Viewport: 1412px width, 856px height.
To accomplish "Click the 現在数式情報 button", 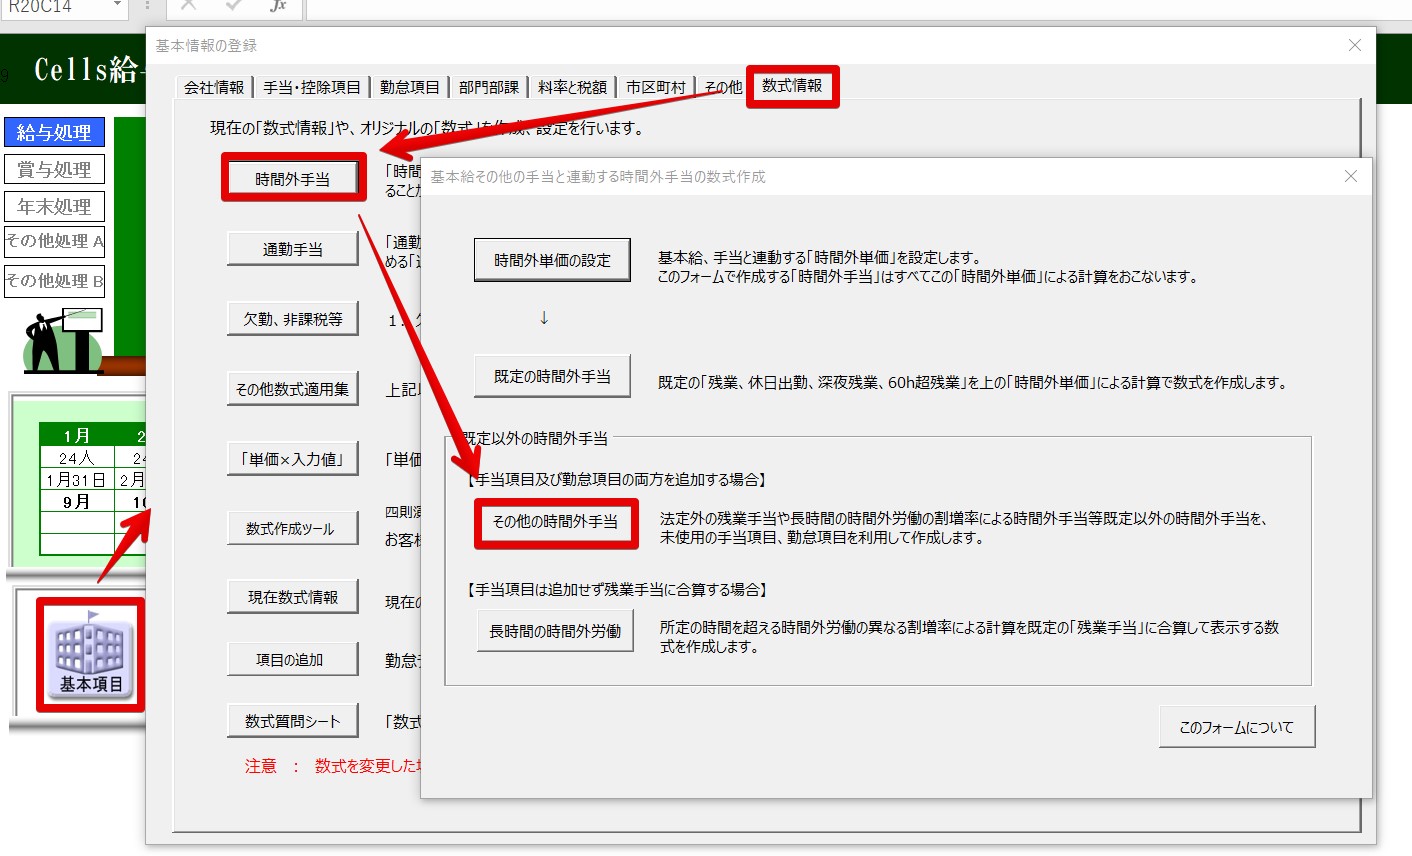I will pyautogui.click(x=292, y=597).
